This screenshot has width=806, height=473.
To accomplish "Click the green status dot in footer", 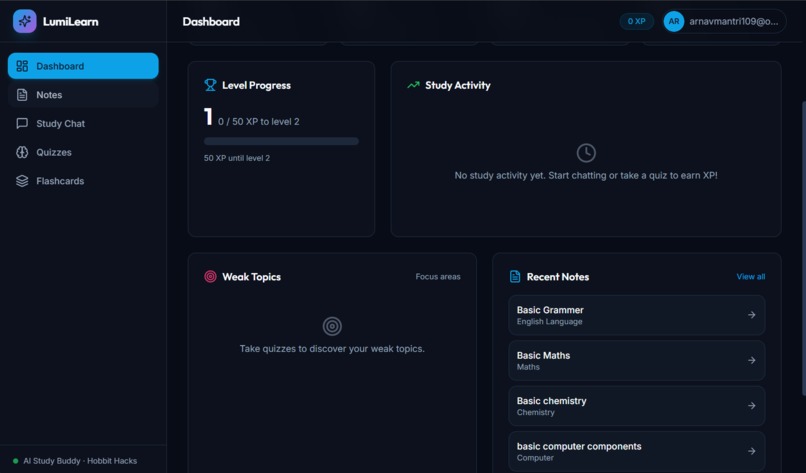I will pos(15,461).
